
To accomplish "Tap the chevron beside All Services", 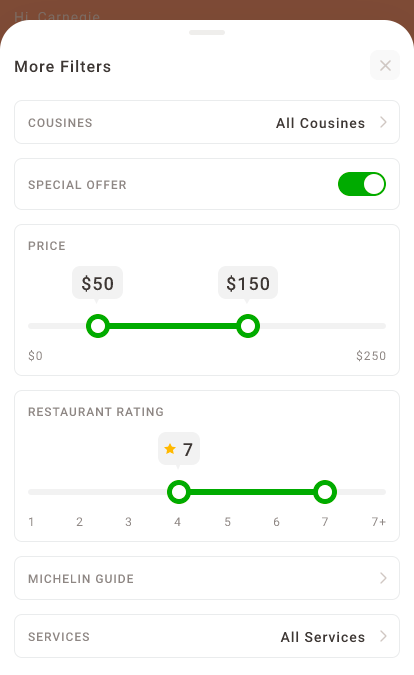I will (x=383, y=636).
